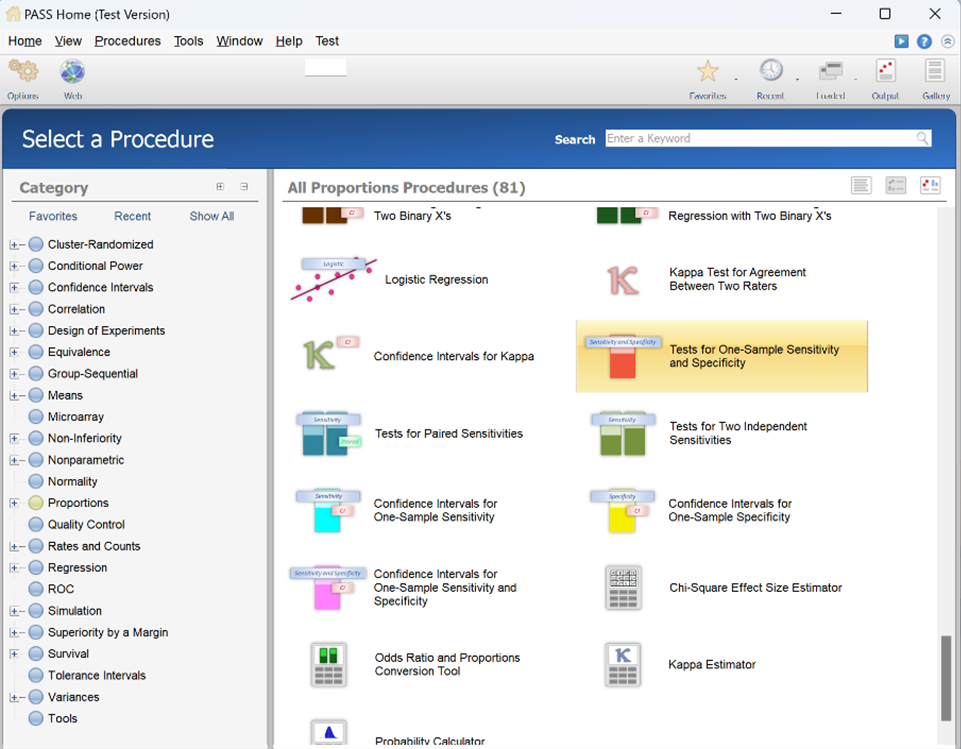The height and width of the screenshot is (749, 961).
Task: Open the Procedures menu
Action: (x=127, y=41)
